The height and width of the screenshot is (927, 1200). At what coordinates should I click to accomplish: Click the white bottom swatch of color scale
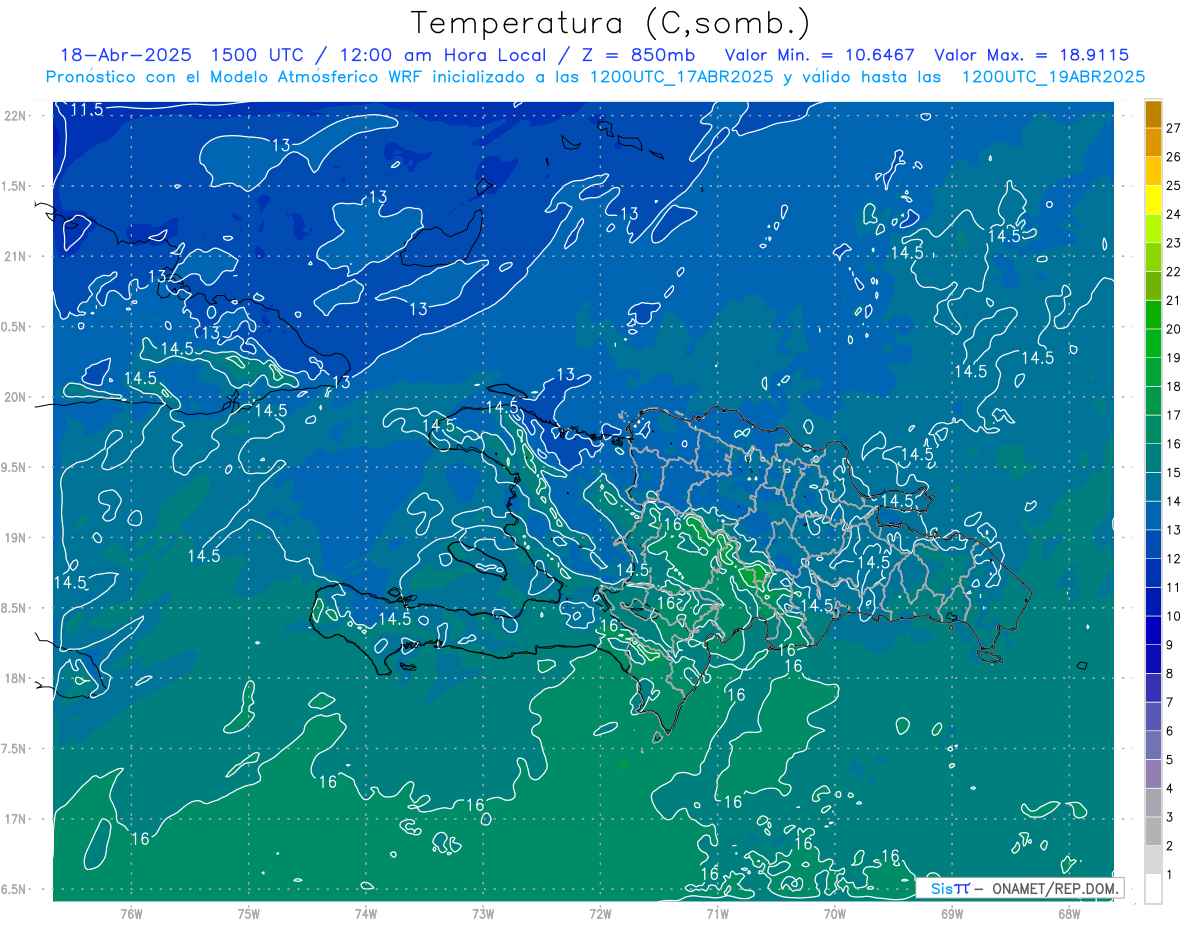point(1153,889)
